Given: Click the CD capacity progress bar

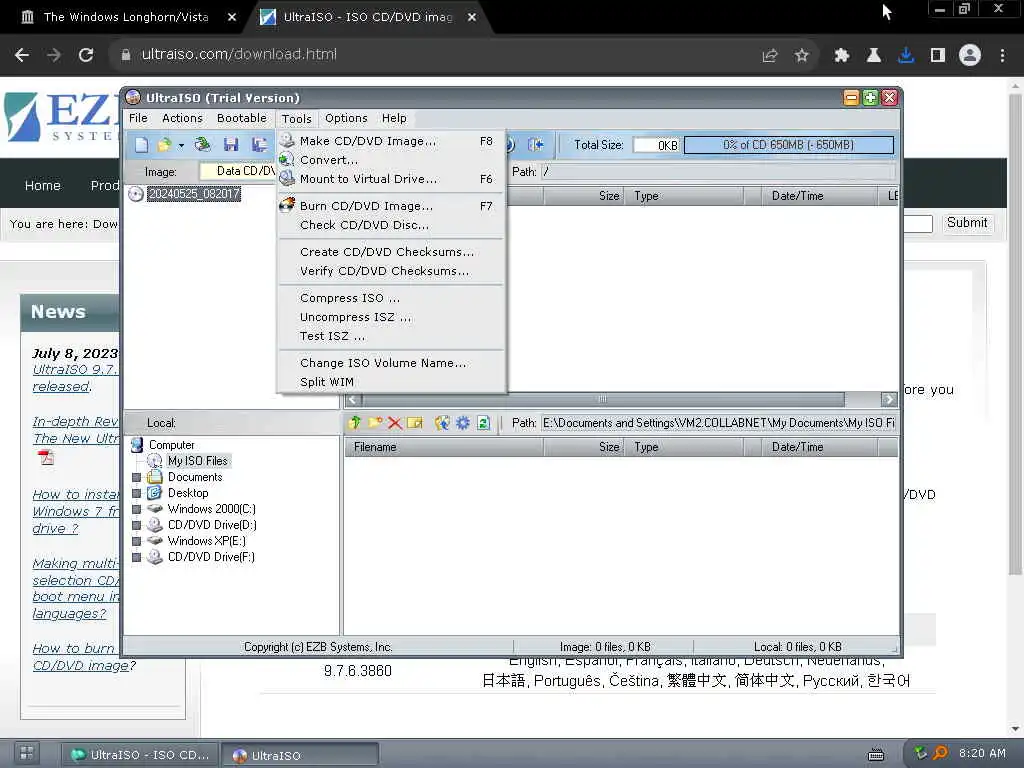Looking at the screenshot, I should click(x=788, y=145).
